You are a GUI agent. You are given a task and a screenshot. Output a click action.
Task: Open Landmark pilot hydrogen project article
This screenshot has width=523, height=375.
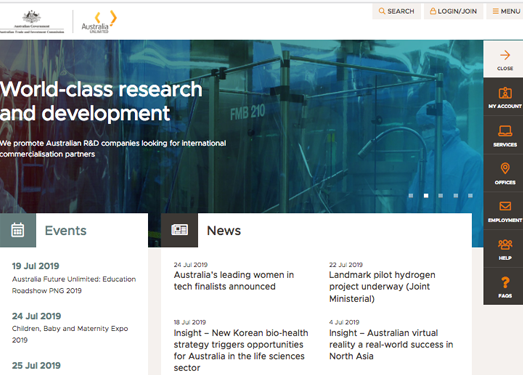pos(382,287)
